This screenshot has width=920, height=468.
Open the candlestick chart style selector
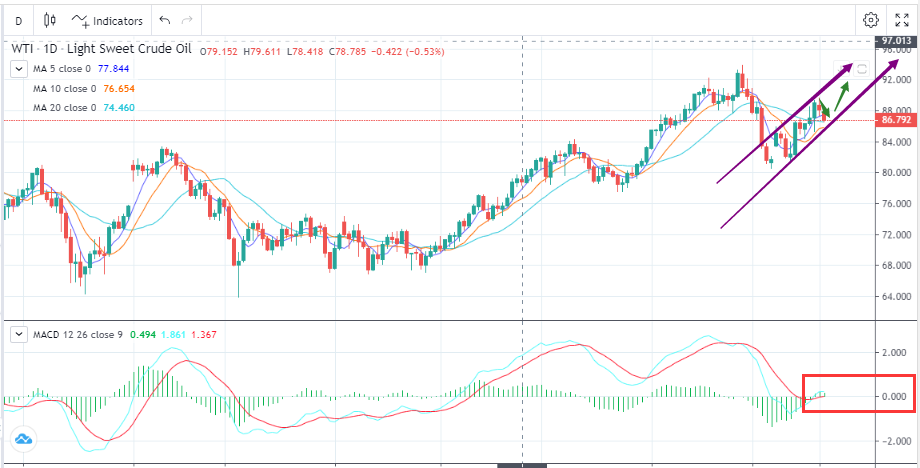50,20
